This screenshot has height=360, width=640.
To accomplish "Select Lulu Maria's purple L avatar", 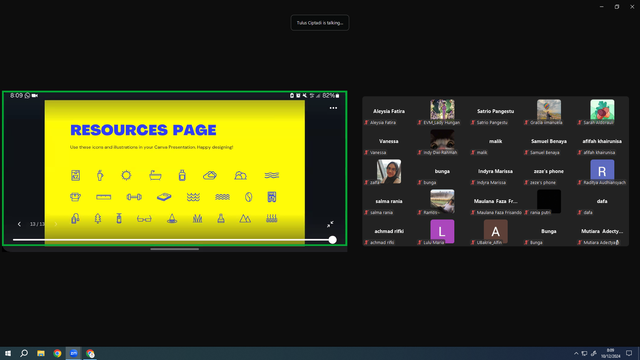I will 442,231.
